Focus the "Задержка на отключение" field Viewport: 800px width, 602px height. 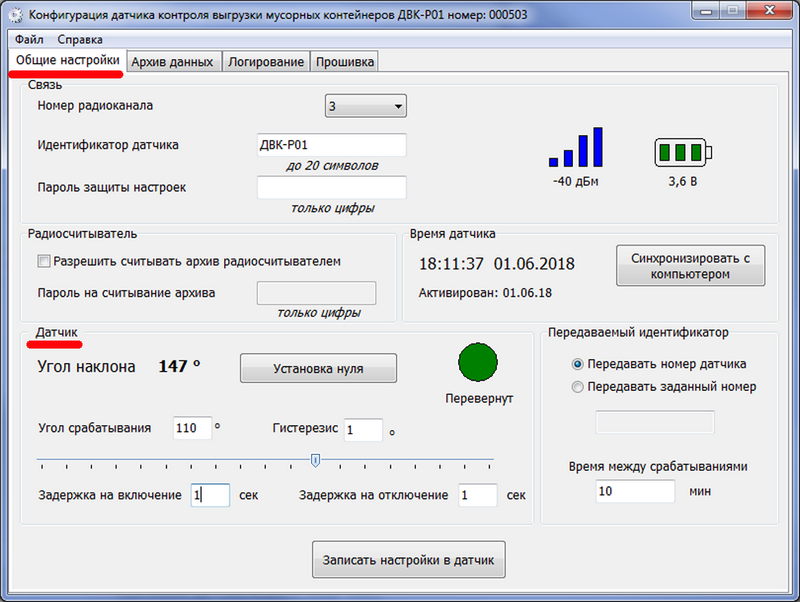pyautogui.click(x=478, y=495)
